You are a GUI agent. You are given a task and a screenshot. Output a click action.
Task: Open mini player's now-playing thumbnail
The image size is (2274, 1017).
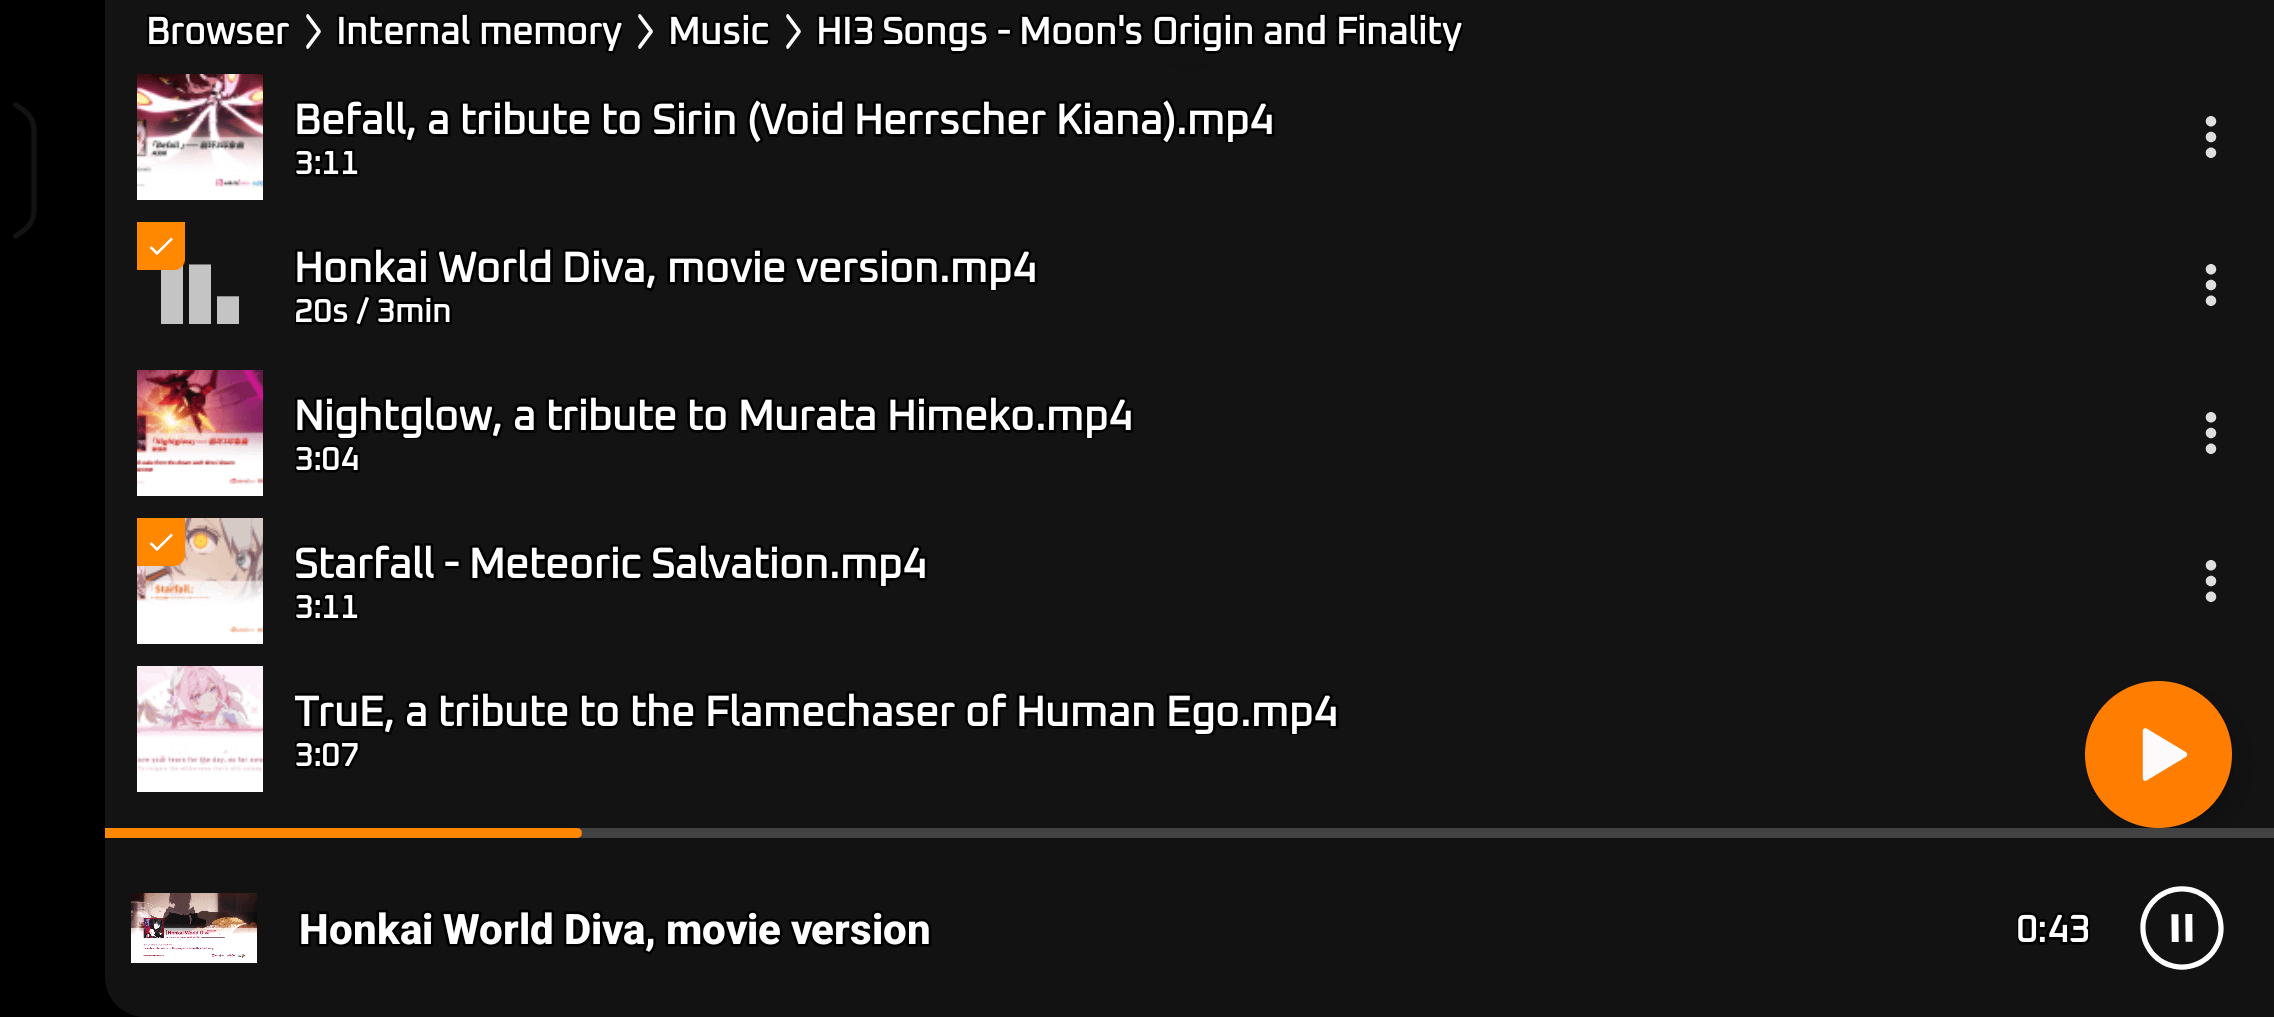194,928
